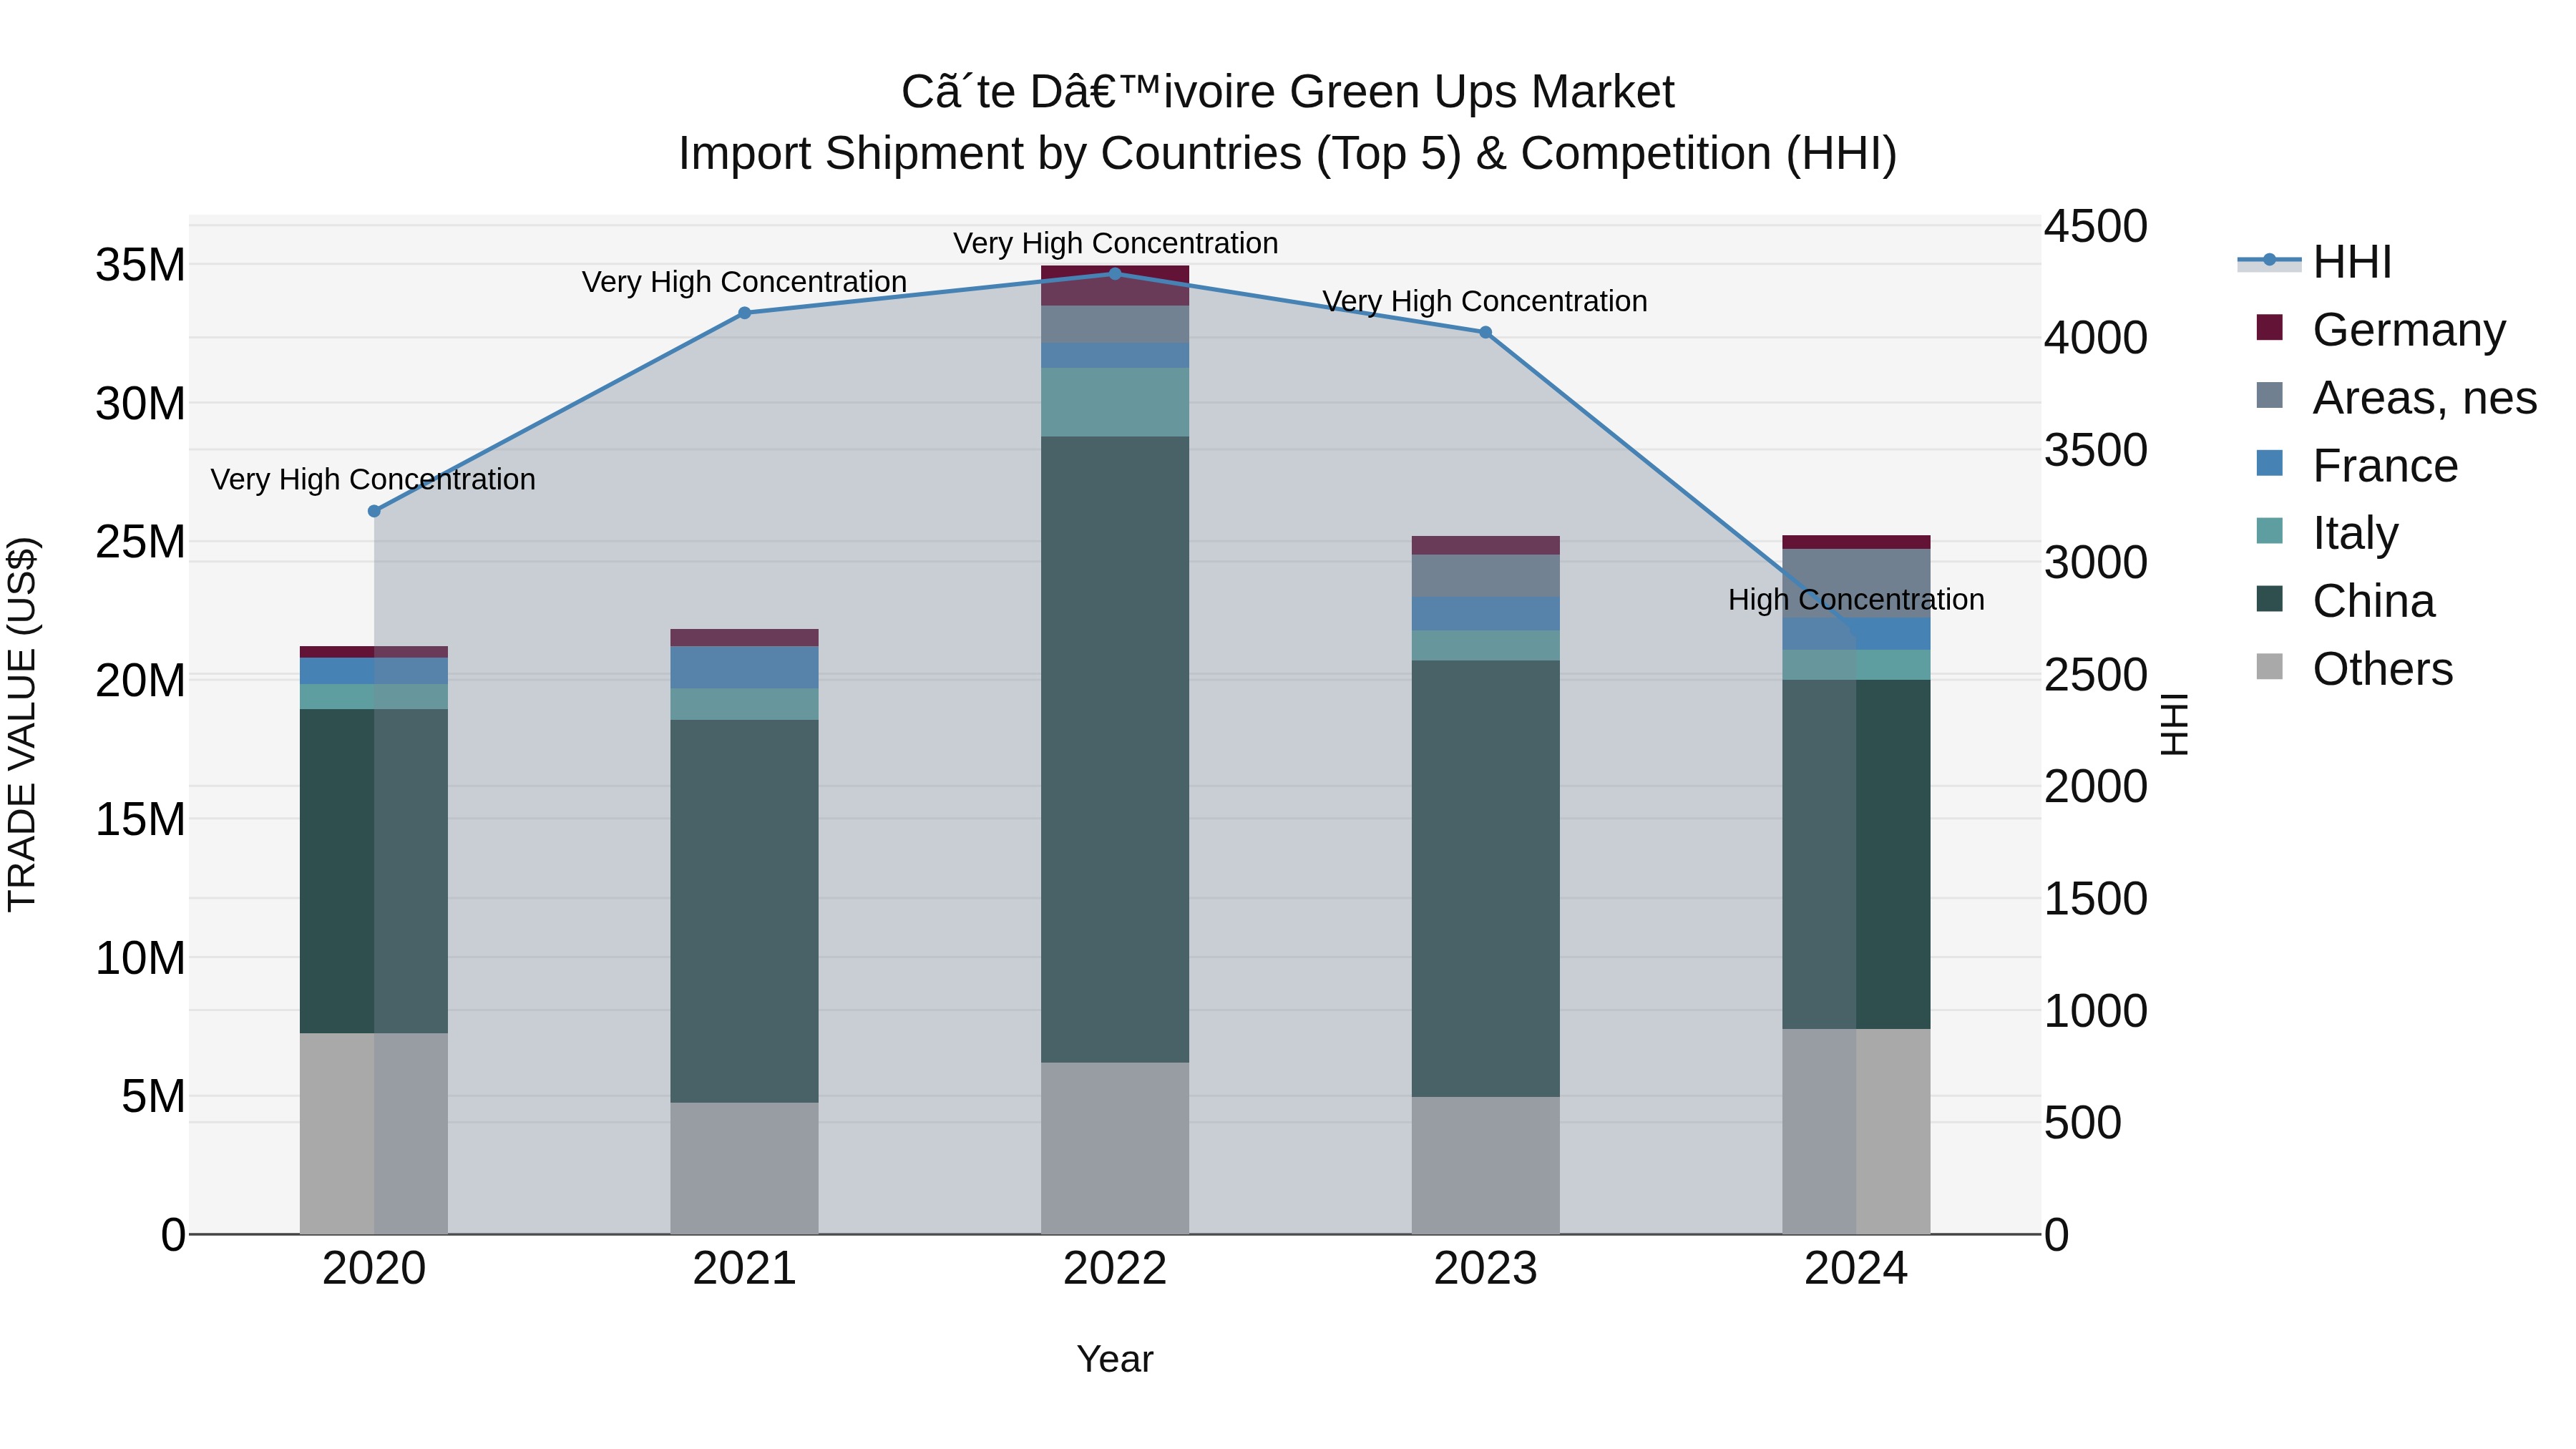Click the Areas, nes segment of 2023 bar

tap(1485, 576)
